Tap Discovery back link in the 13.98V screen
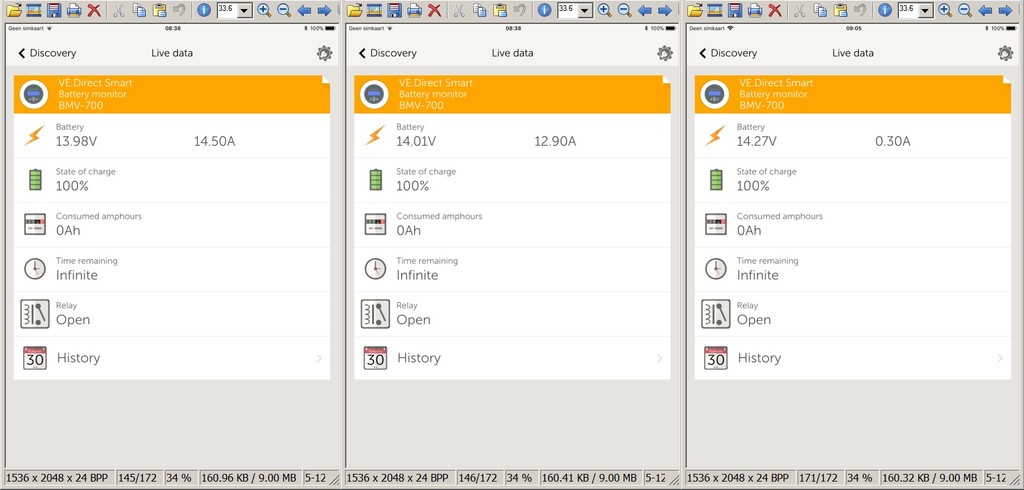This screenshot has height=490, width=1024. point(47,53)
